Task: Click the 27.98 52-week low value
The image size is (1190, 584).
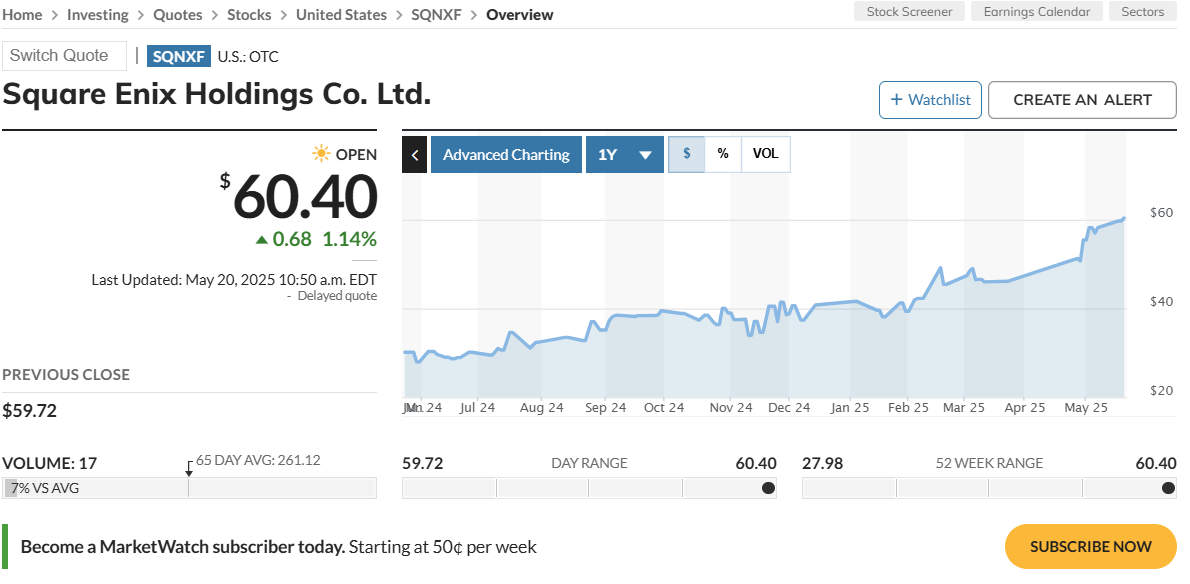Action: (823, 463)
